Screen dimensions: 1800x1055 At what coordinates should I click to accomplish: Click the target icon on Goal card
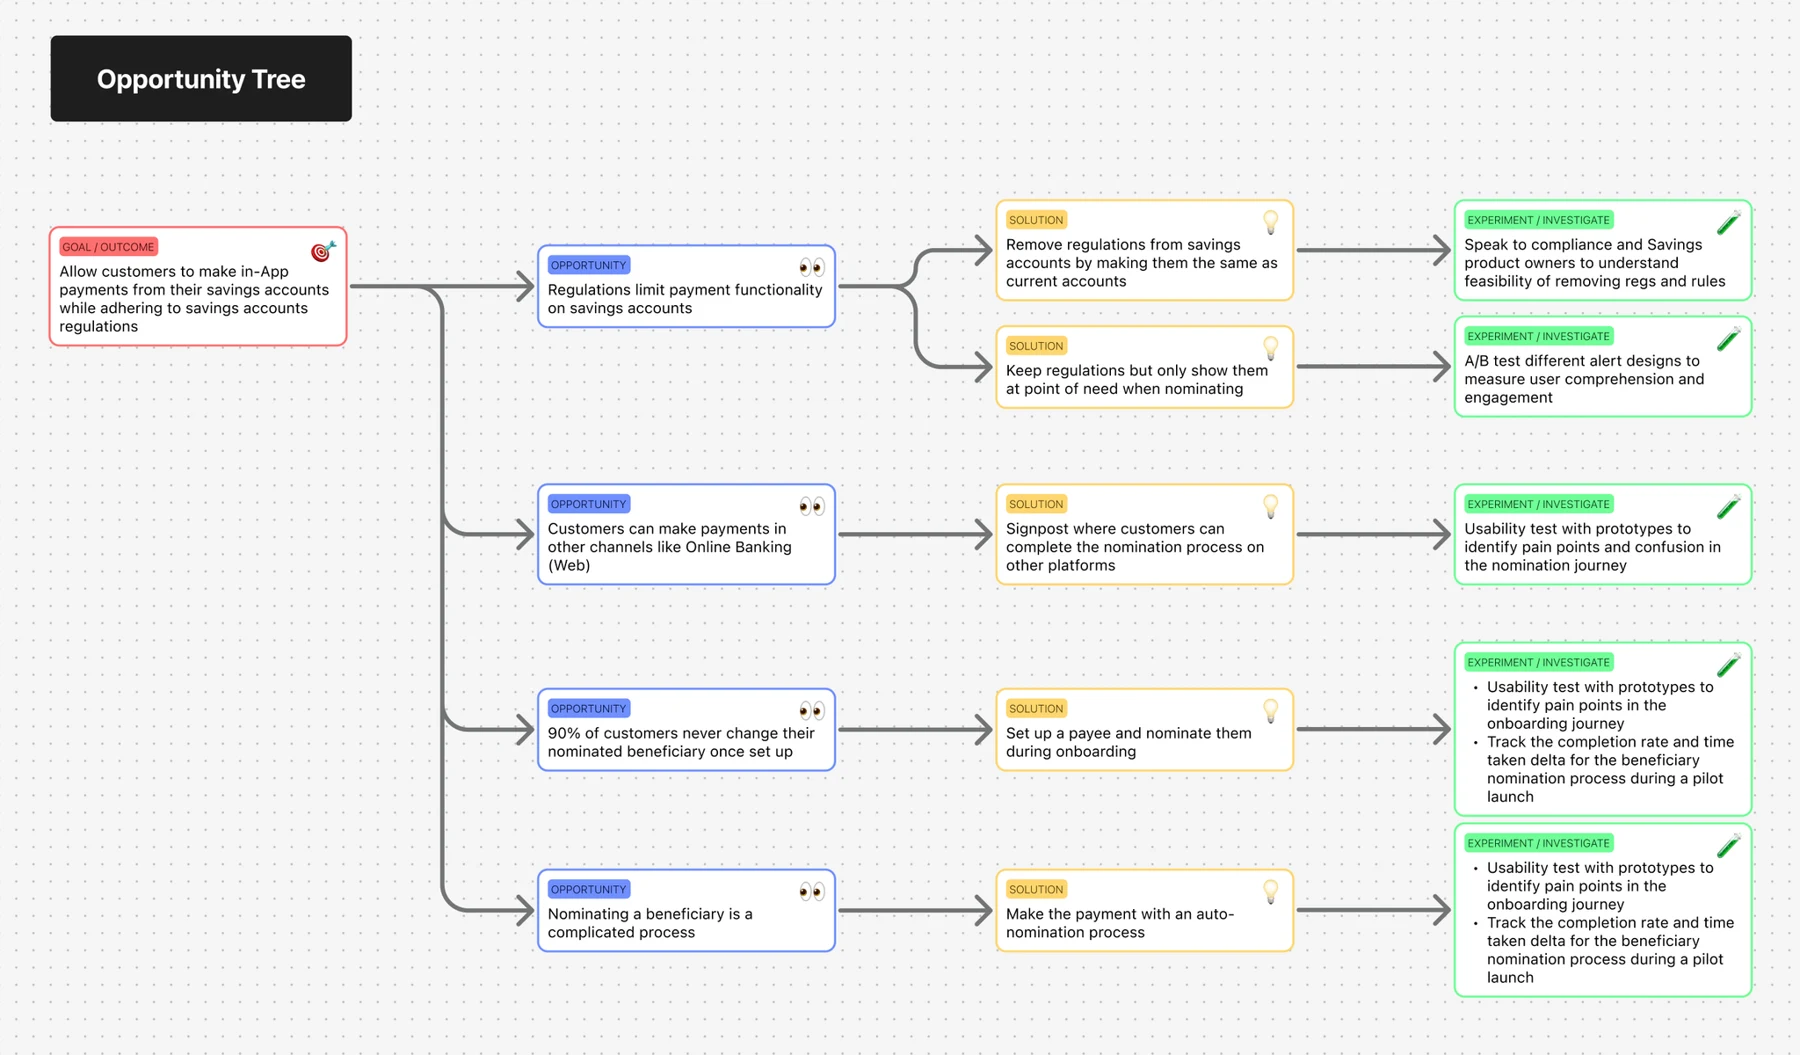click(323, 251)
